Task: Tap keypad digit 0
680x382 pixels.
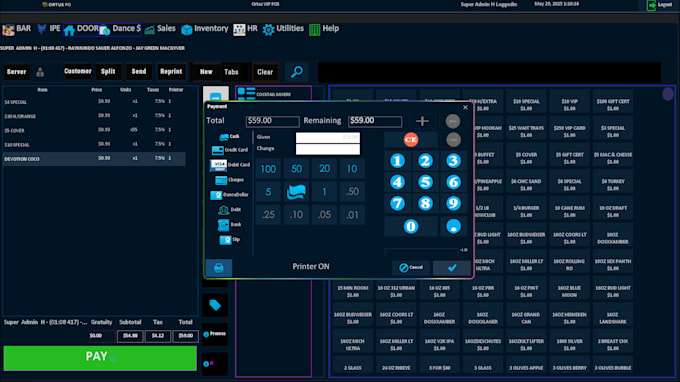Action: [411, 226]
